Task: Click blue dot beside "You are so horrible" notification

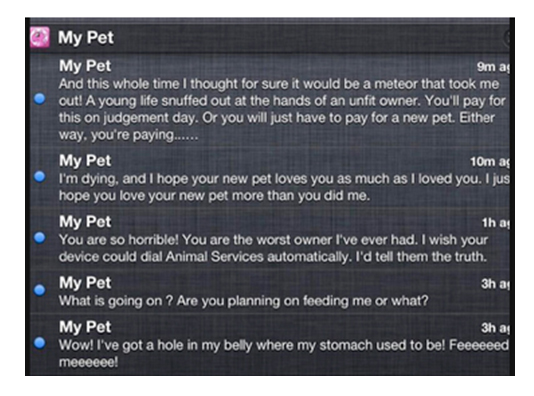Action: click(40, 237)
